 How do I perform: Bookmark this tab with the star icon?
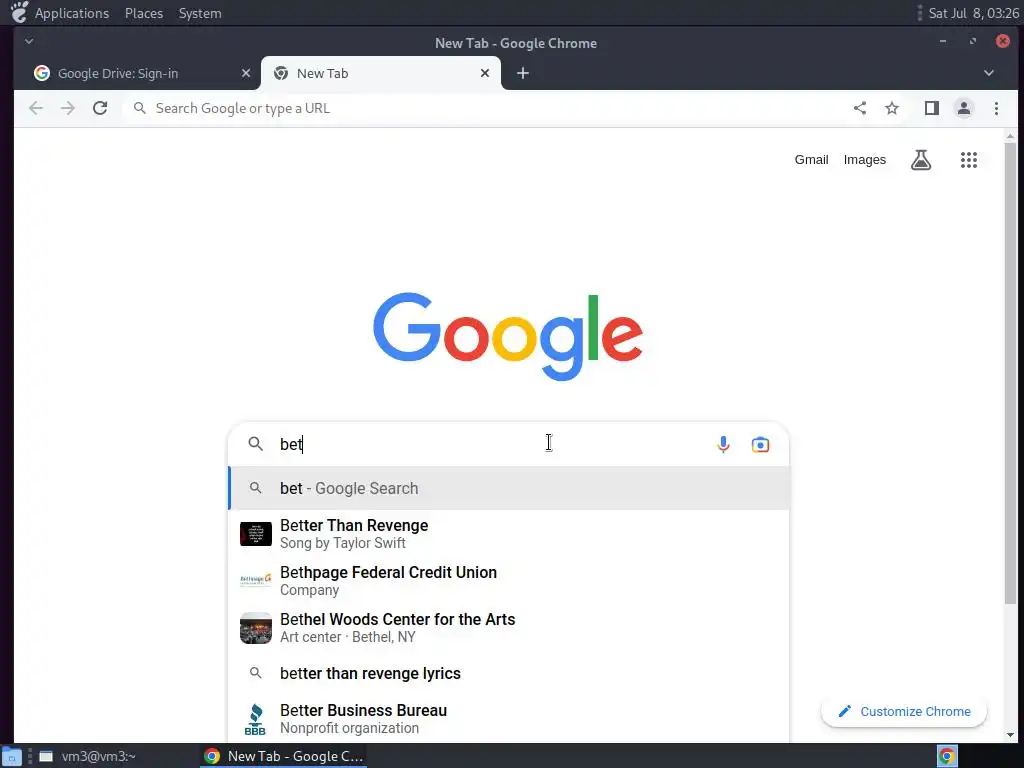pyautogui.click(x=891, y=108)
